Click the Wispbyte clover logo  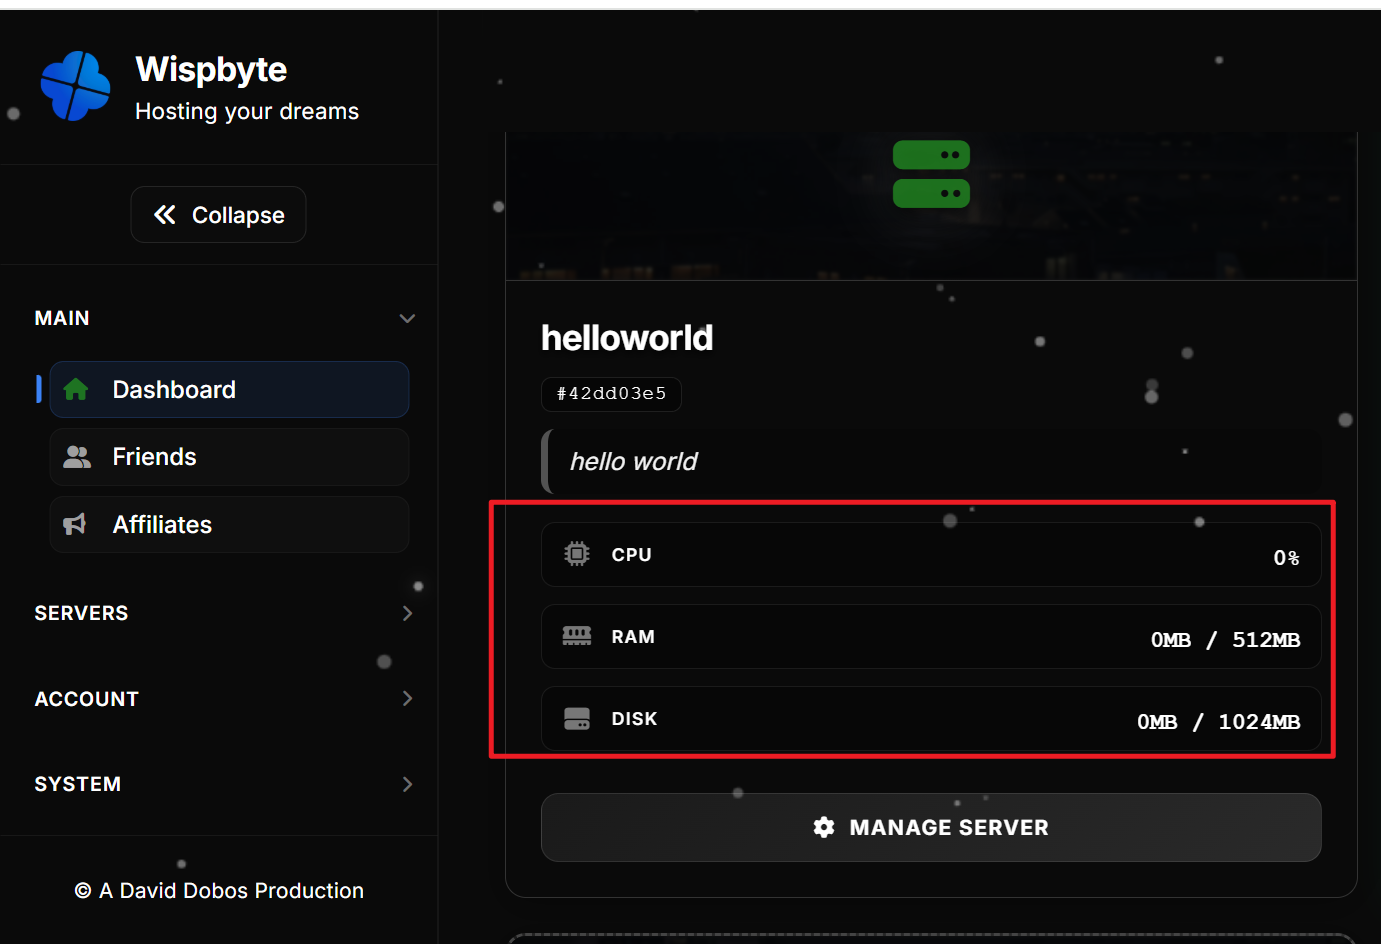click(75, 86)
